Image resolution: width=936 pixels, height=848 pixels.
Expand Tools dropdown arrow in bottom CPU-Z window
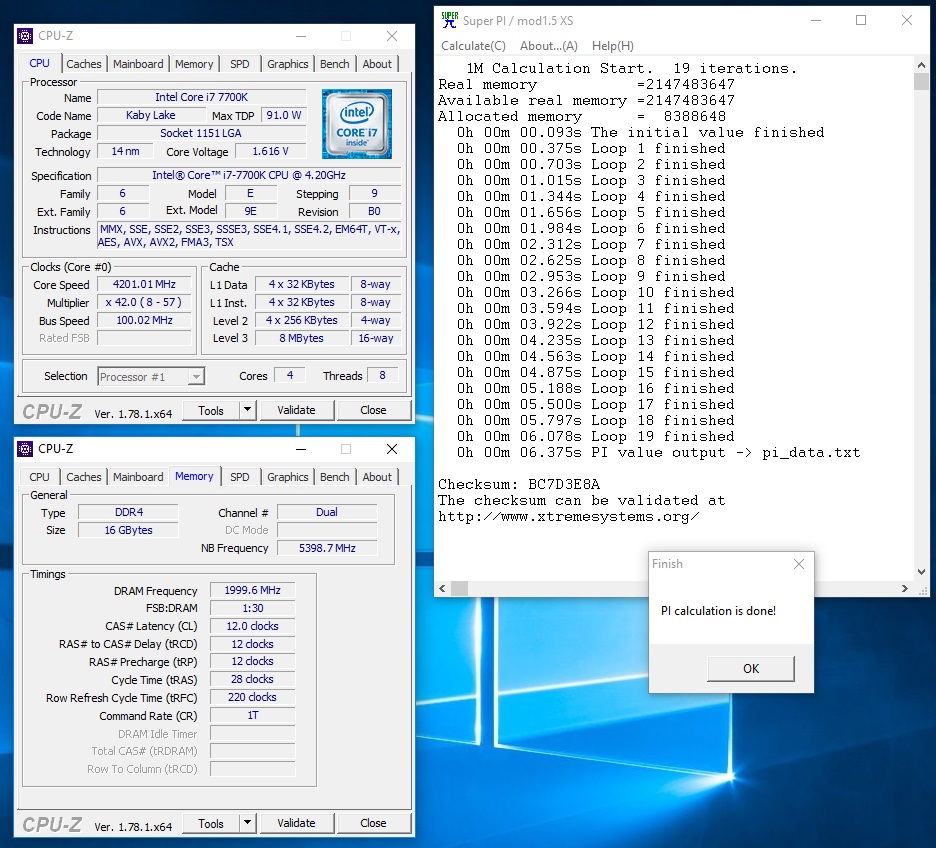tap(248, 823)
